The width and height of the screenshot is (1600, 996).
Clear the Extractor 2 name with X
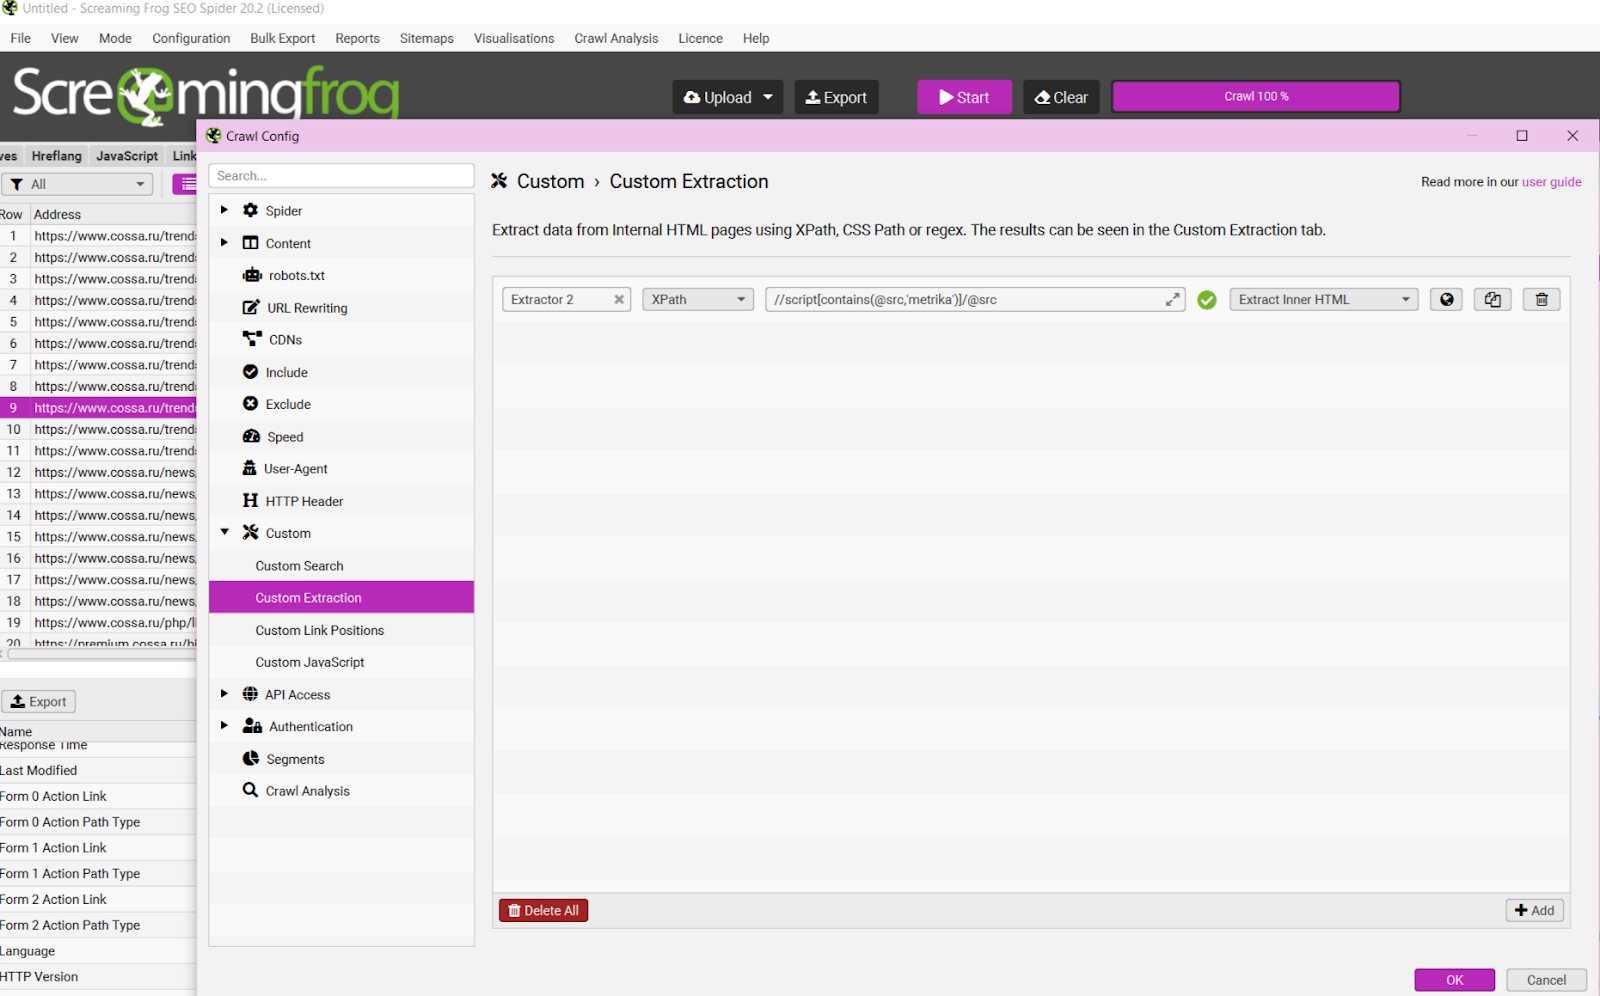point(619,300)
